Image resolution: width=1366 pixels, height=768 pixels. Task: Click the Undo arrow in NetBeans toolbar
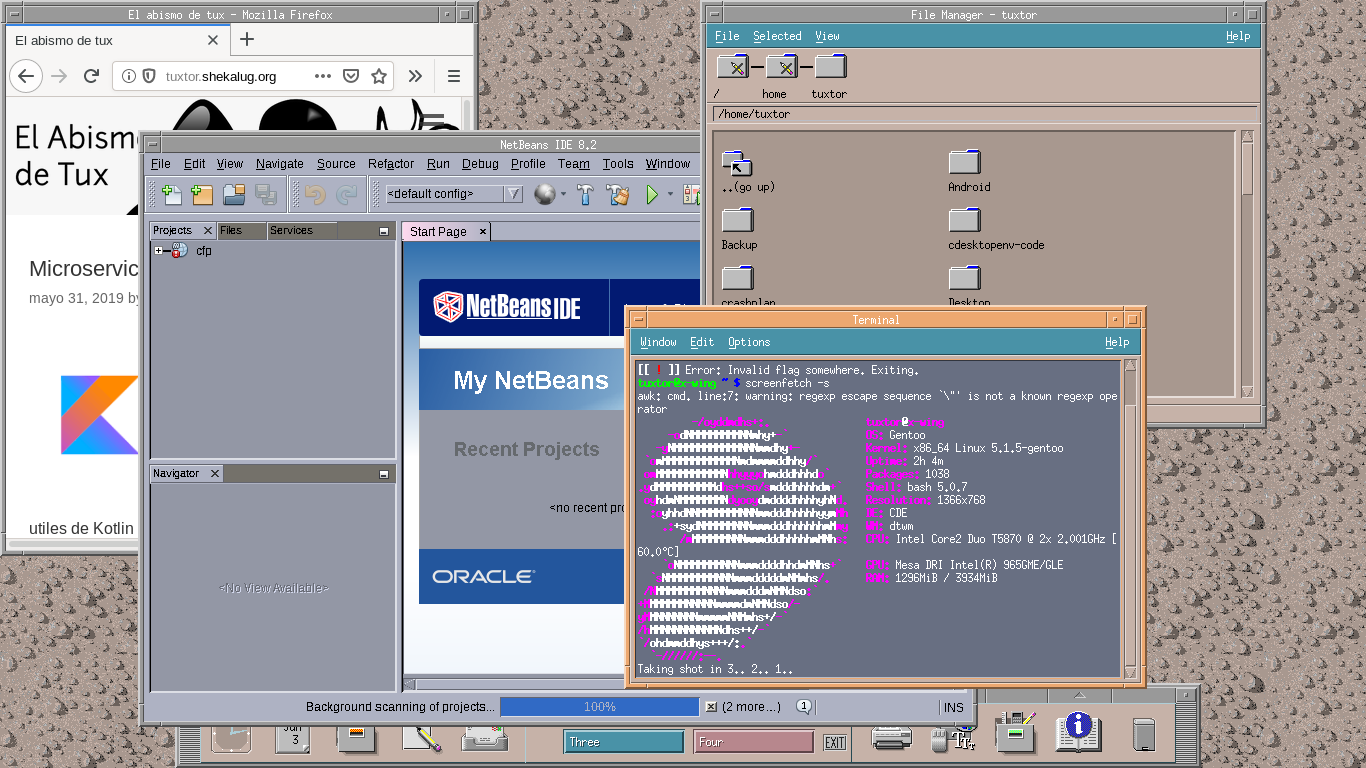315,194
